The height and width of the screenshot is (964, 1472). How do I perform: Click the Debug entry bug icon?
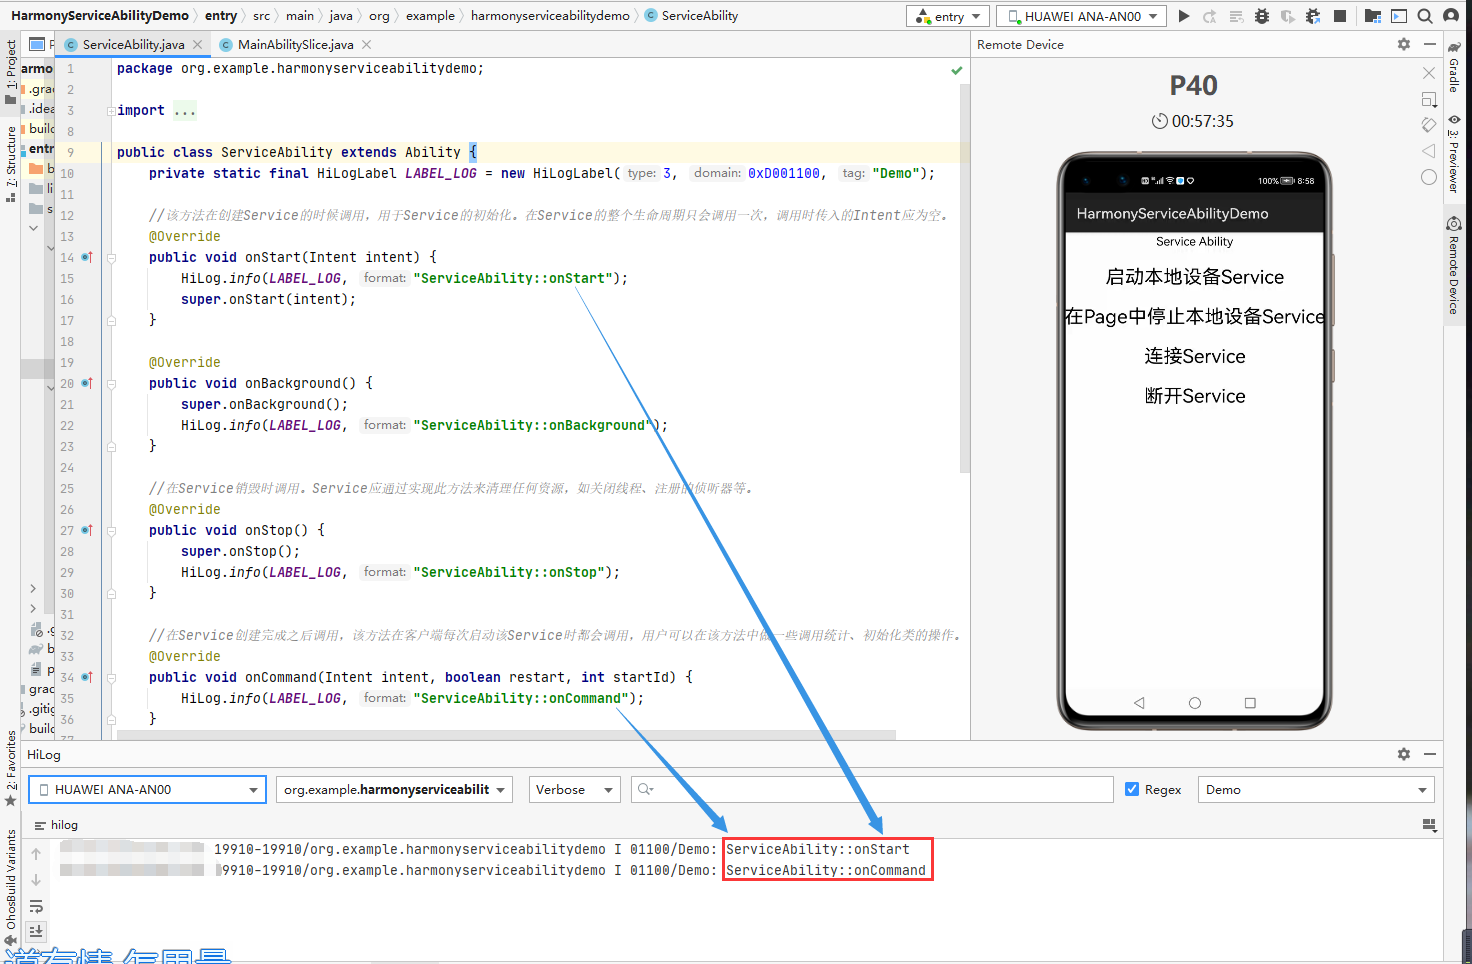tap(1262, 16)
